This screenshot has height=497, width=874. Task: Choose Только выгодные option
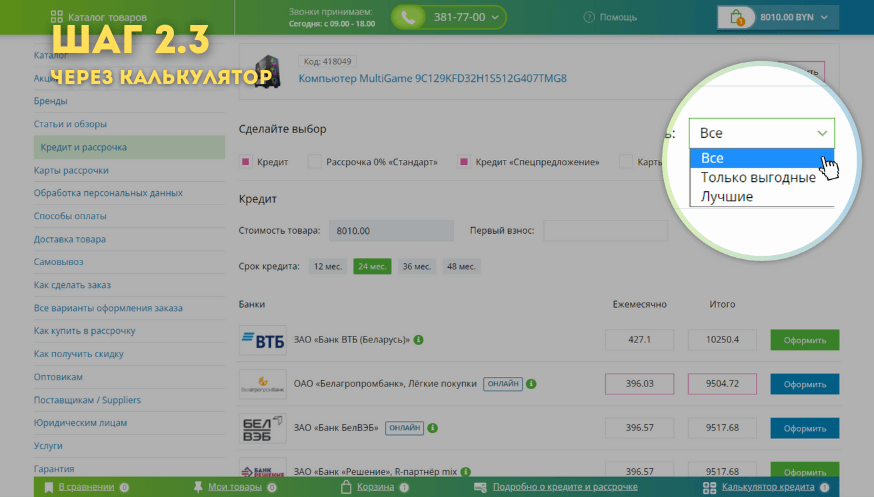coord(761,177)
